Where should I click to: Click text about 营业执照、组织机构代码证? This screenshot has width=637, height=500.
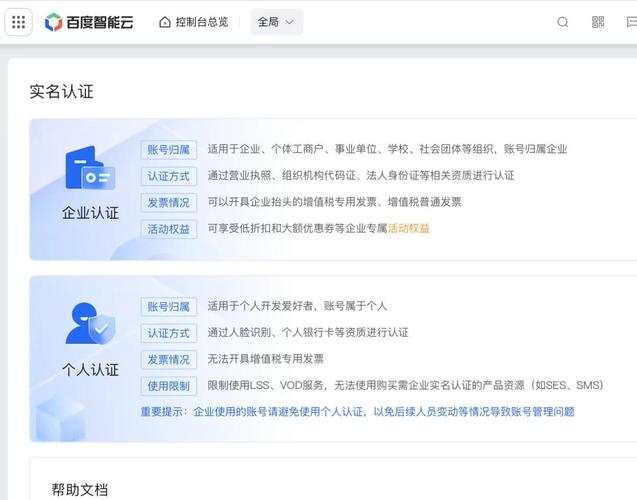point(361,175)
